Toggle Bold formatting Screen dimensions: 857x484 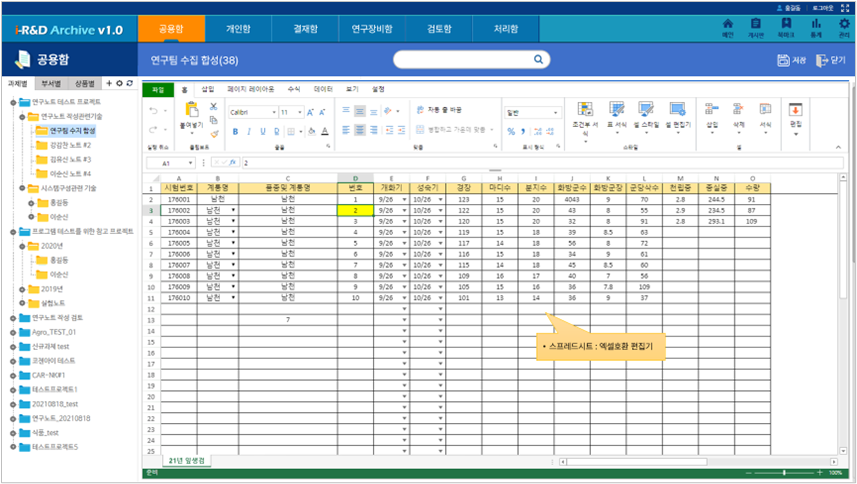[236, 131]
